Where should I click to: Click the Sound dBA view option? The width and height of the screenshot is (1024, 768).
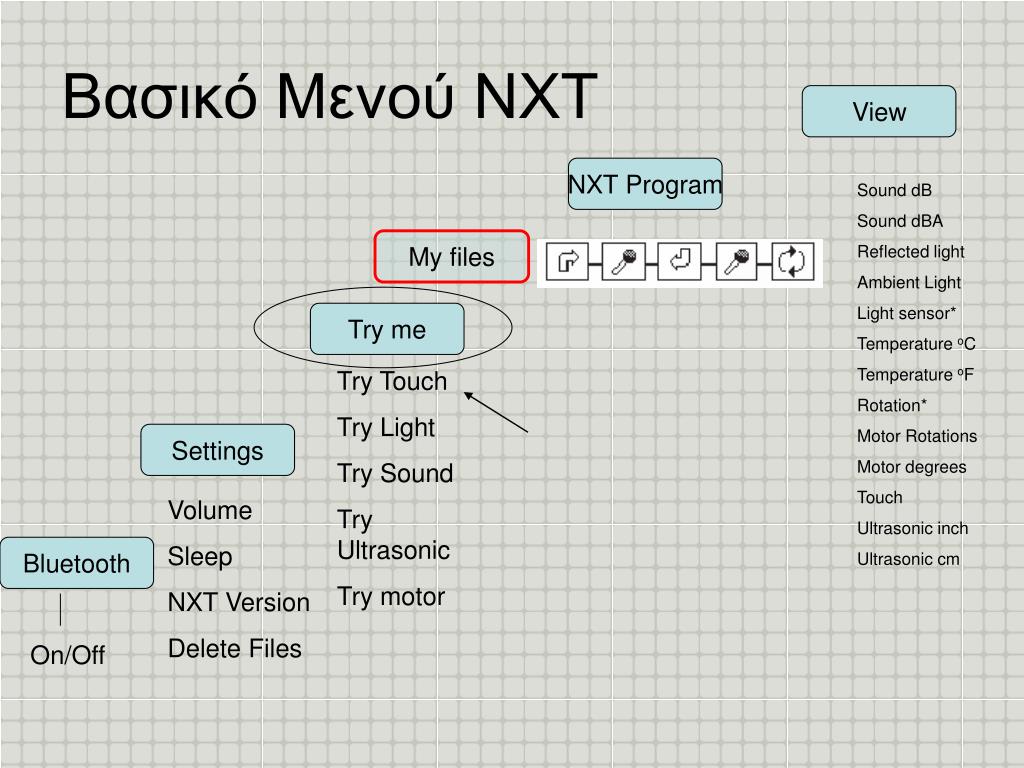pos(900,221)
